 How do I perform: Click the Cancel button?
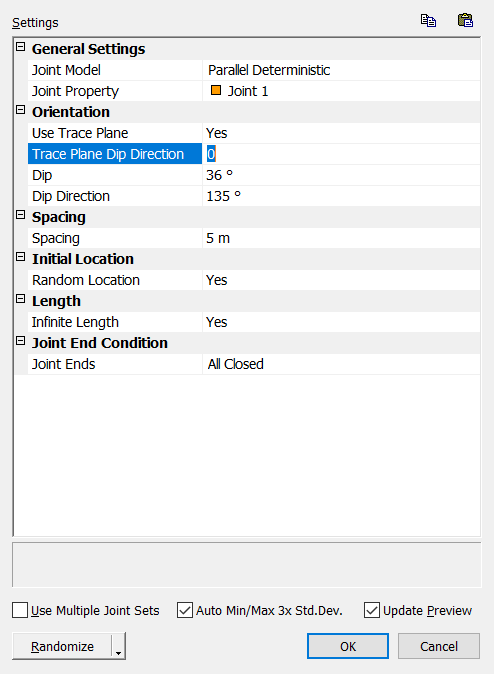[439, 646]
